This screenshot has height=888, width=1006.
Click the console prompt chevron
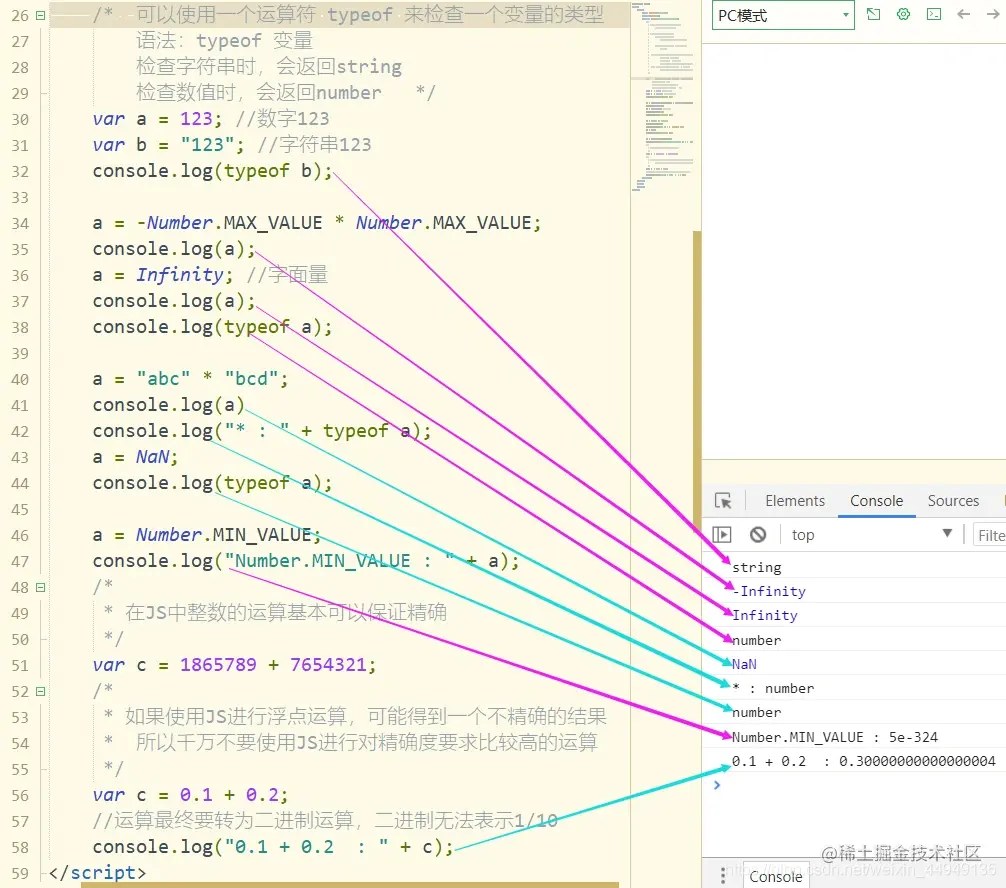[717, 785]
